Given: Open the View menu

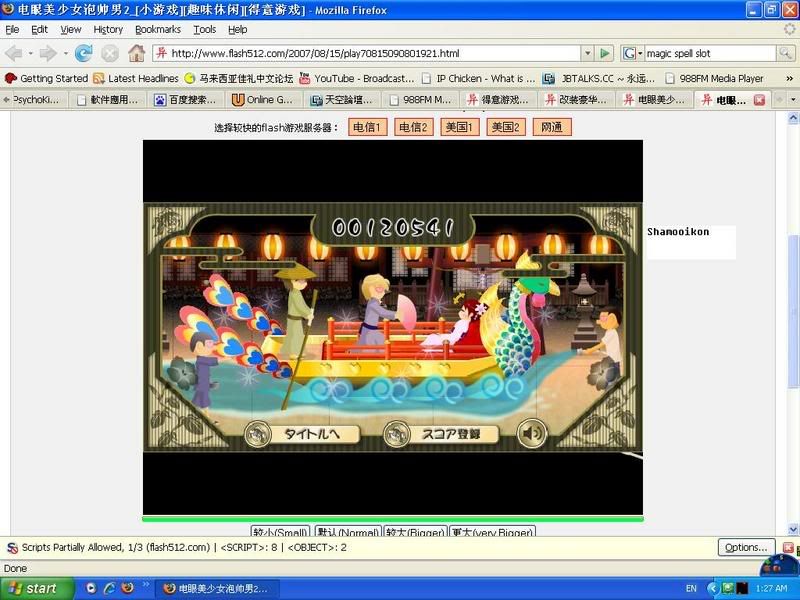Looking at the screenshot, I should [70, 30].
